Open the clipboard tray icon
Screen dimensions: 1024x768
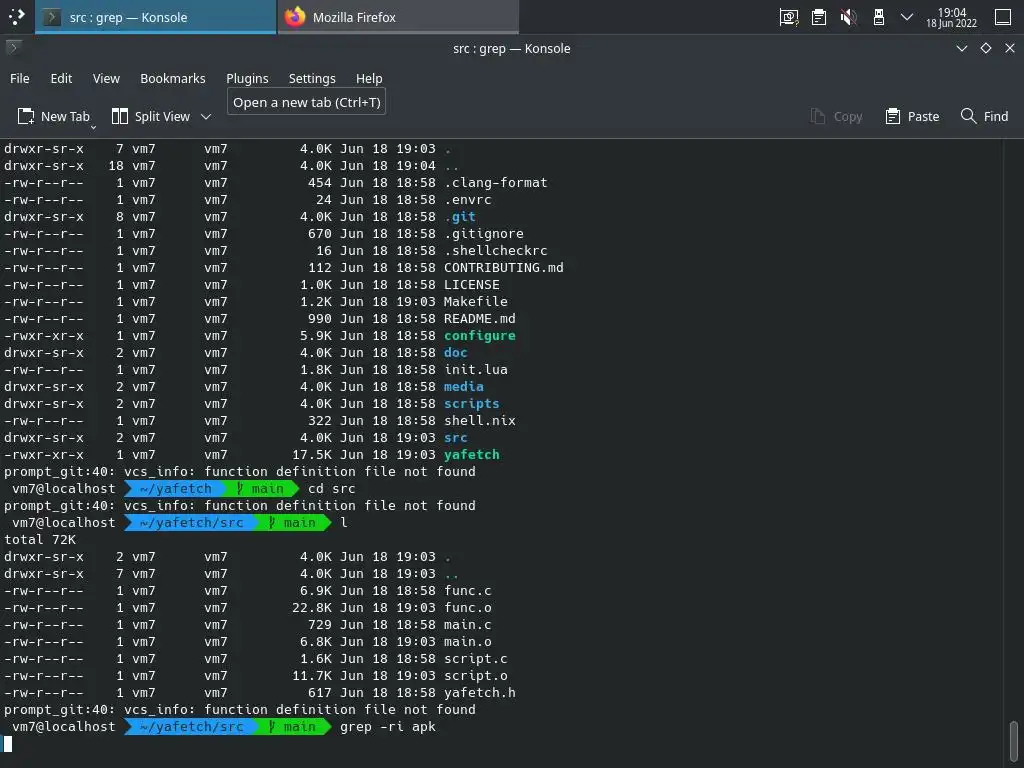[819, 17]
